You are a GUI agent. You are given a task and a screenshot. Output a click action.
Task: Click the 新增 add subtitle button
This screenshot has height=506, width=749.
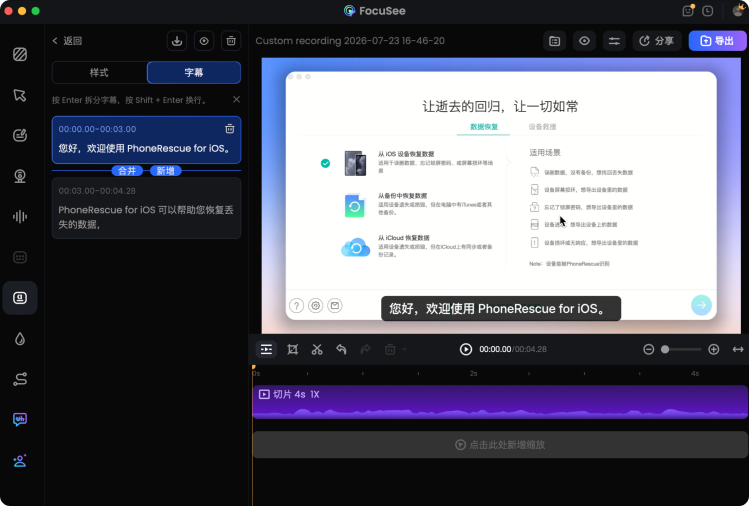pos(166,171)
